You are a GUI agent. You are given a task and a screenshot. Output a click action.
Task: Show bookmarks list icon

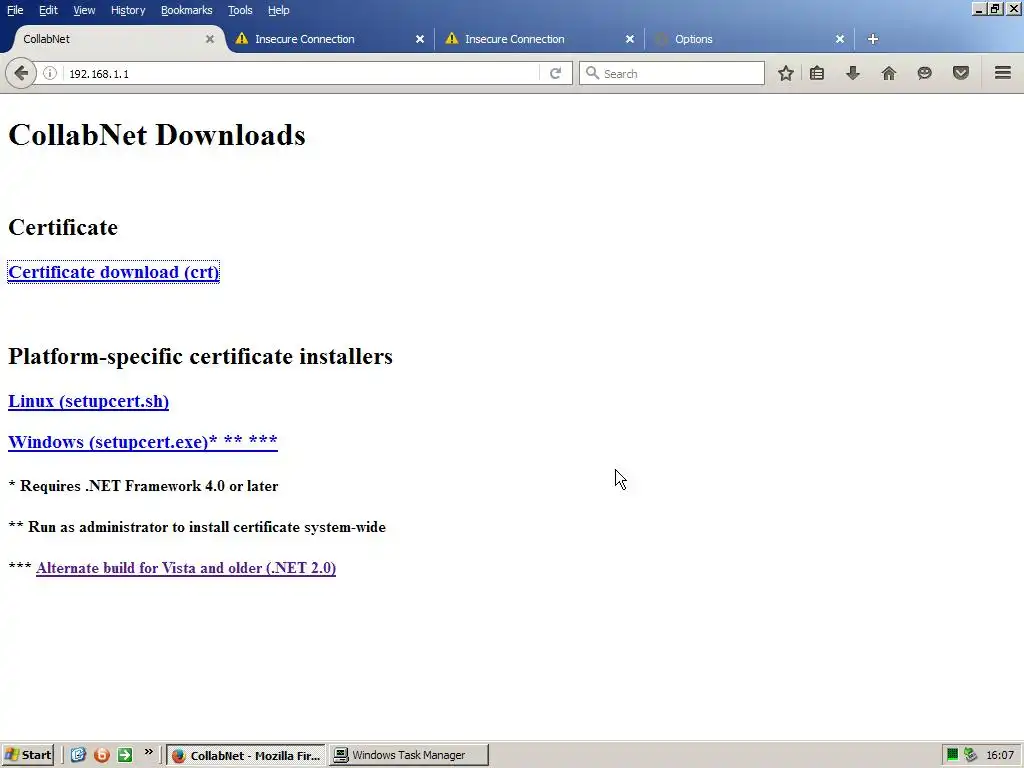point(817,73)
